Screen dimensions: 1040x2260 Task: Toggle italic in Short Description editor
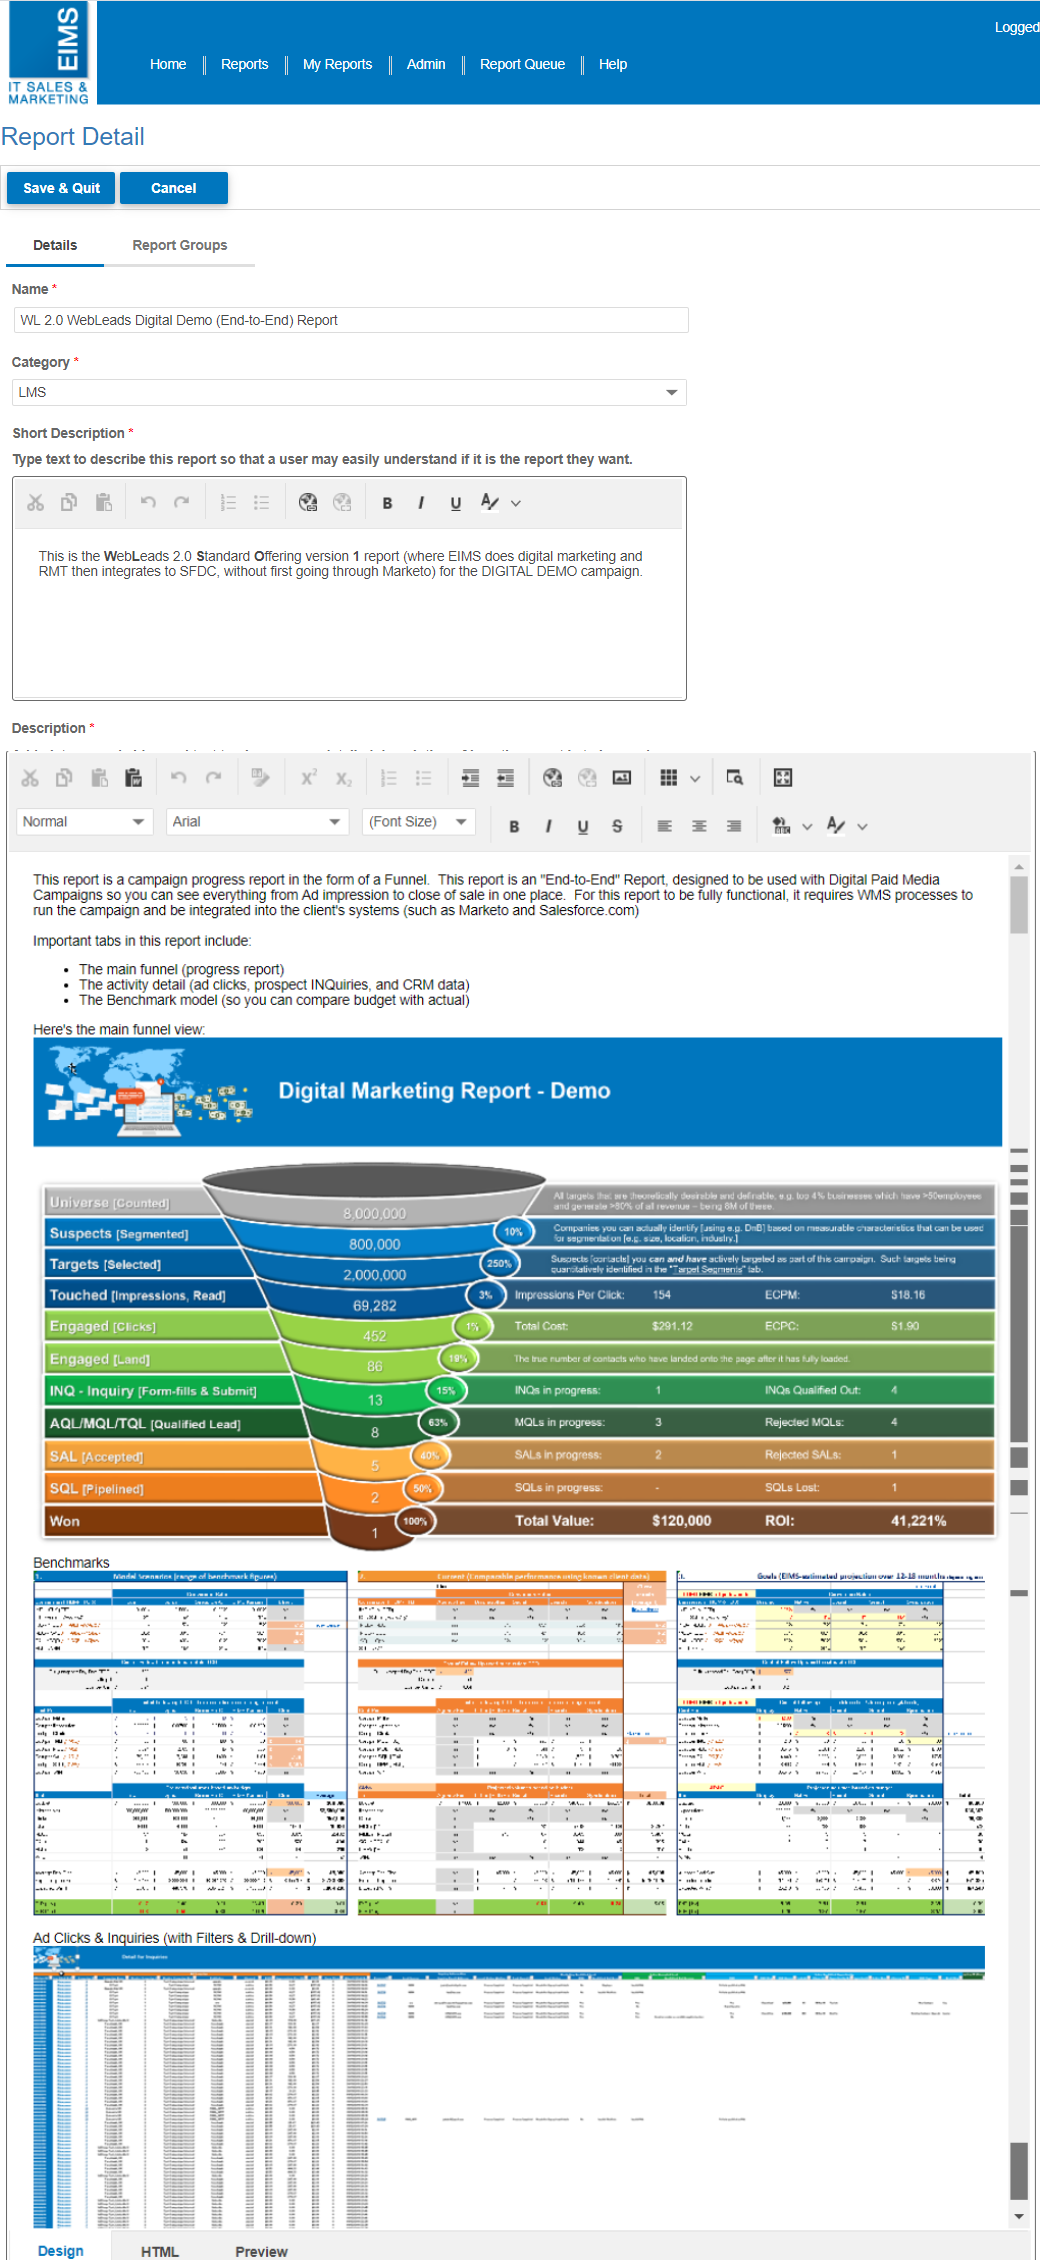pos(421,503)
